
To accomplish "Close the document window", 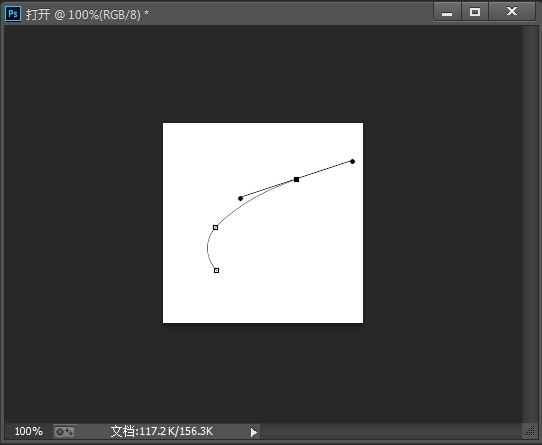I will point(512,12).
